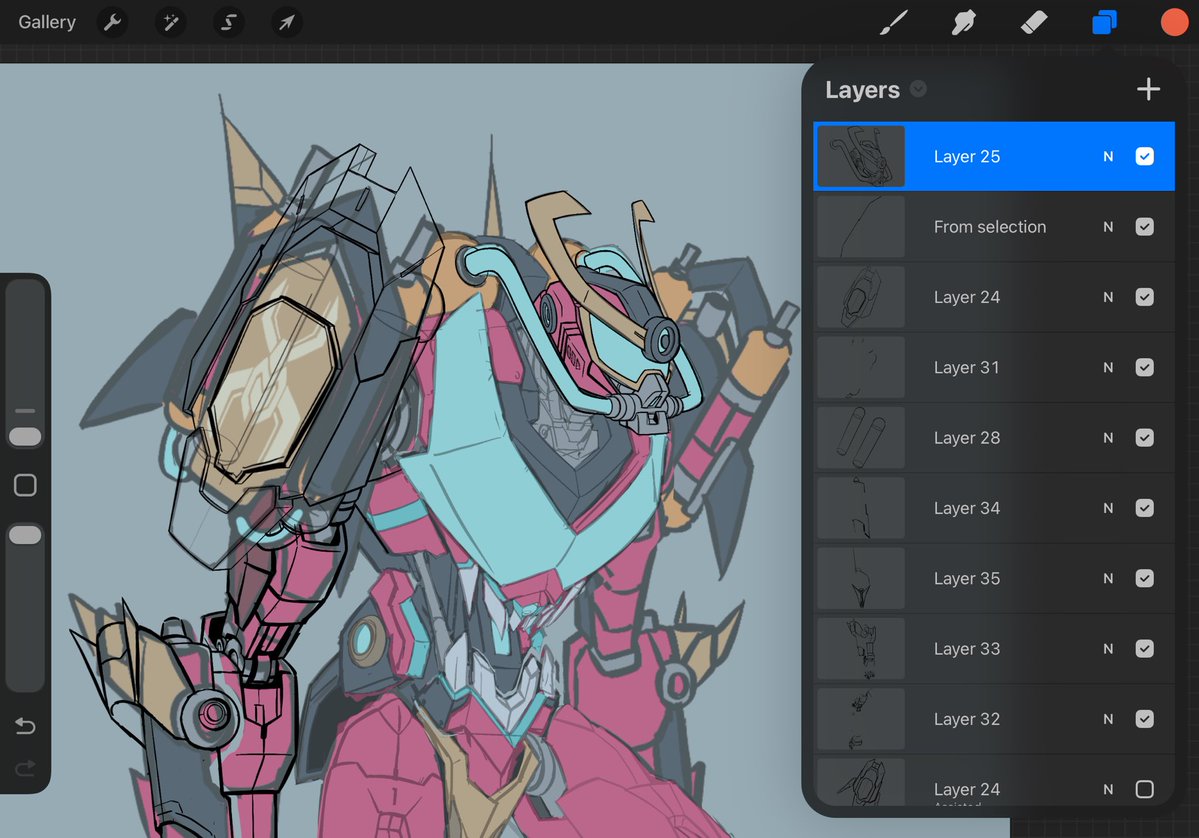Tap the square Modify button on sidebar
Screen dimensions: 1199x838
click(25, 486)
